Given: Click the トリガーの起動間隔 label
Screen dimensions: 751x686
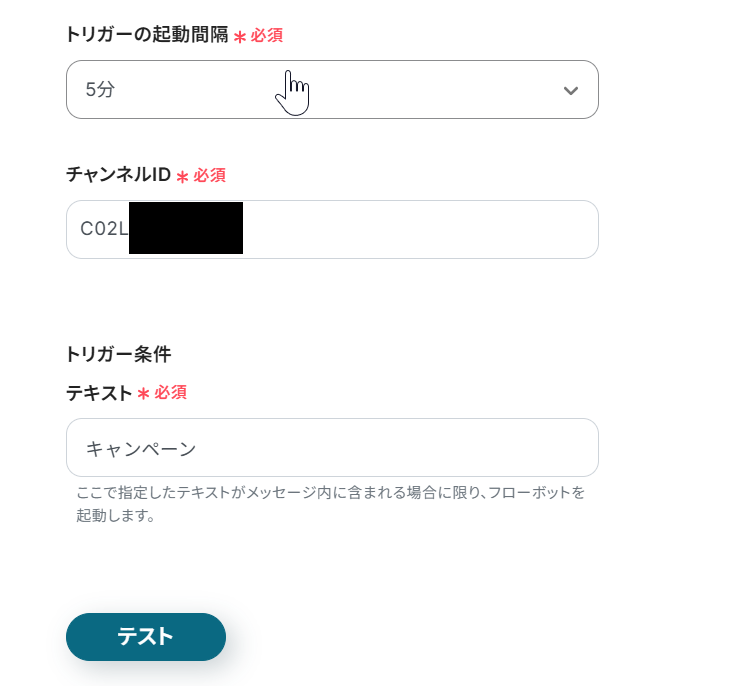Looking at the screenshot, I should click(x=147, y=35).
